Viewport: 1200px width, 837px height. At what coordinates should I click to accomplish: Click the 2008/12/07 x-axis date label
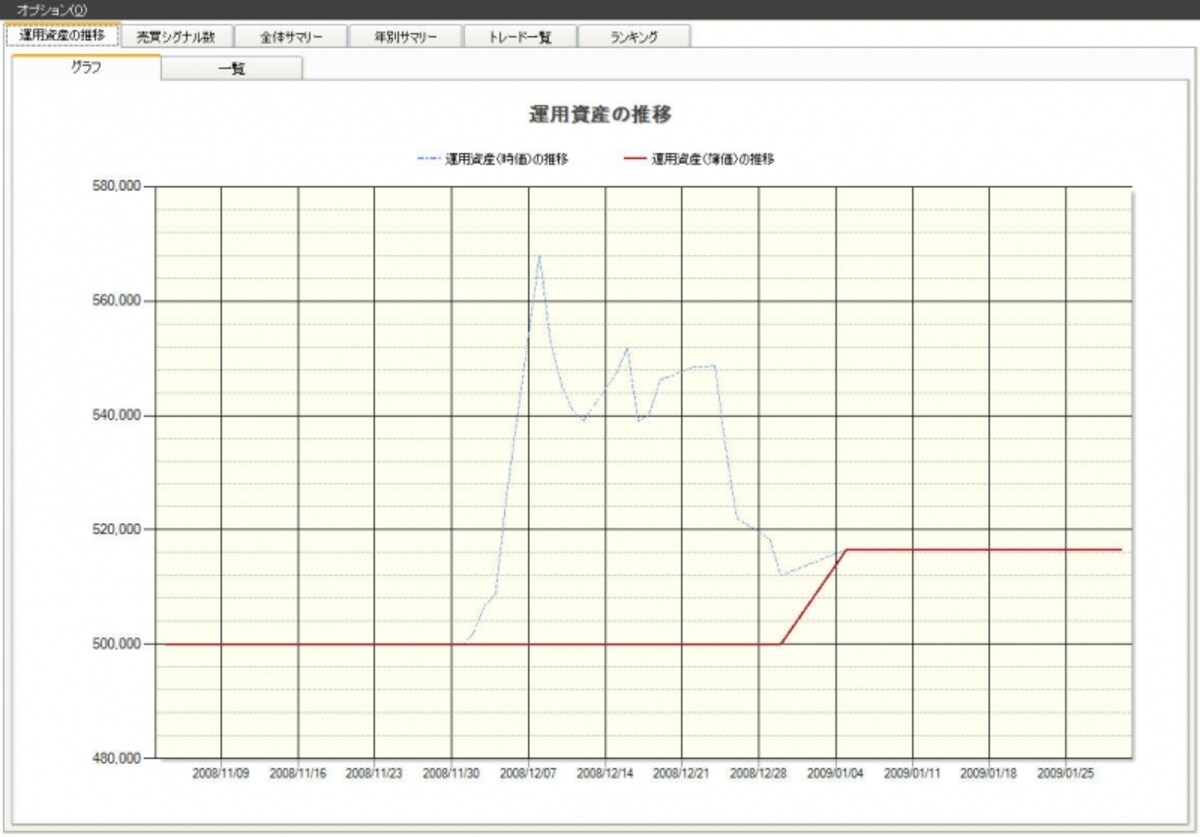coord(529,774)
